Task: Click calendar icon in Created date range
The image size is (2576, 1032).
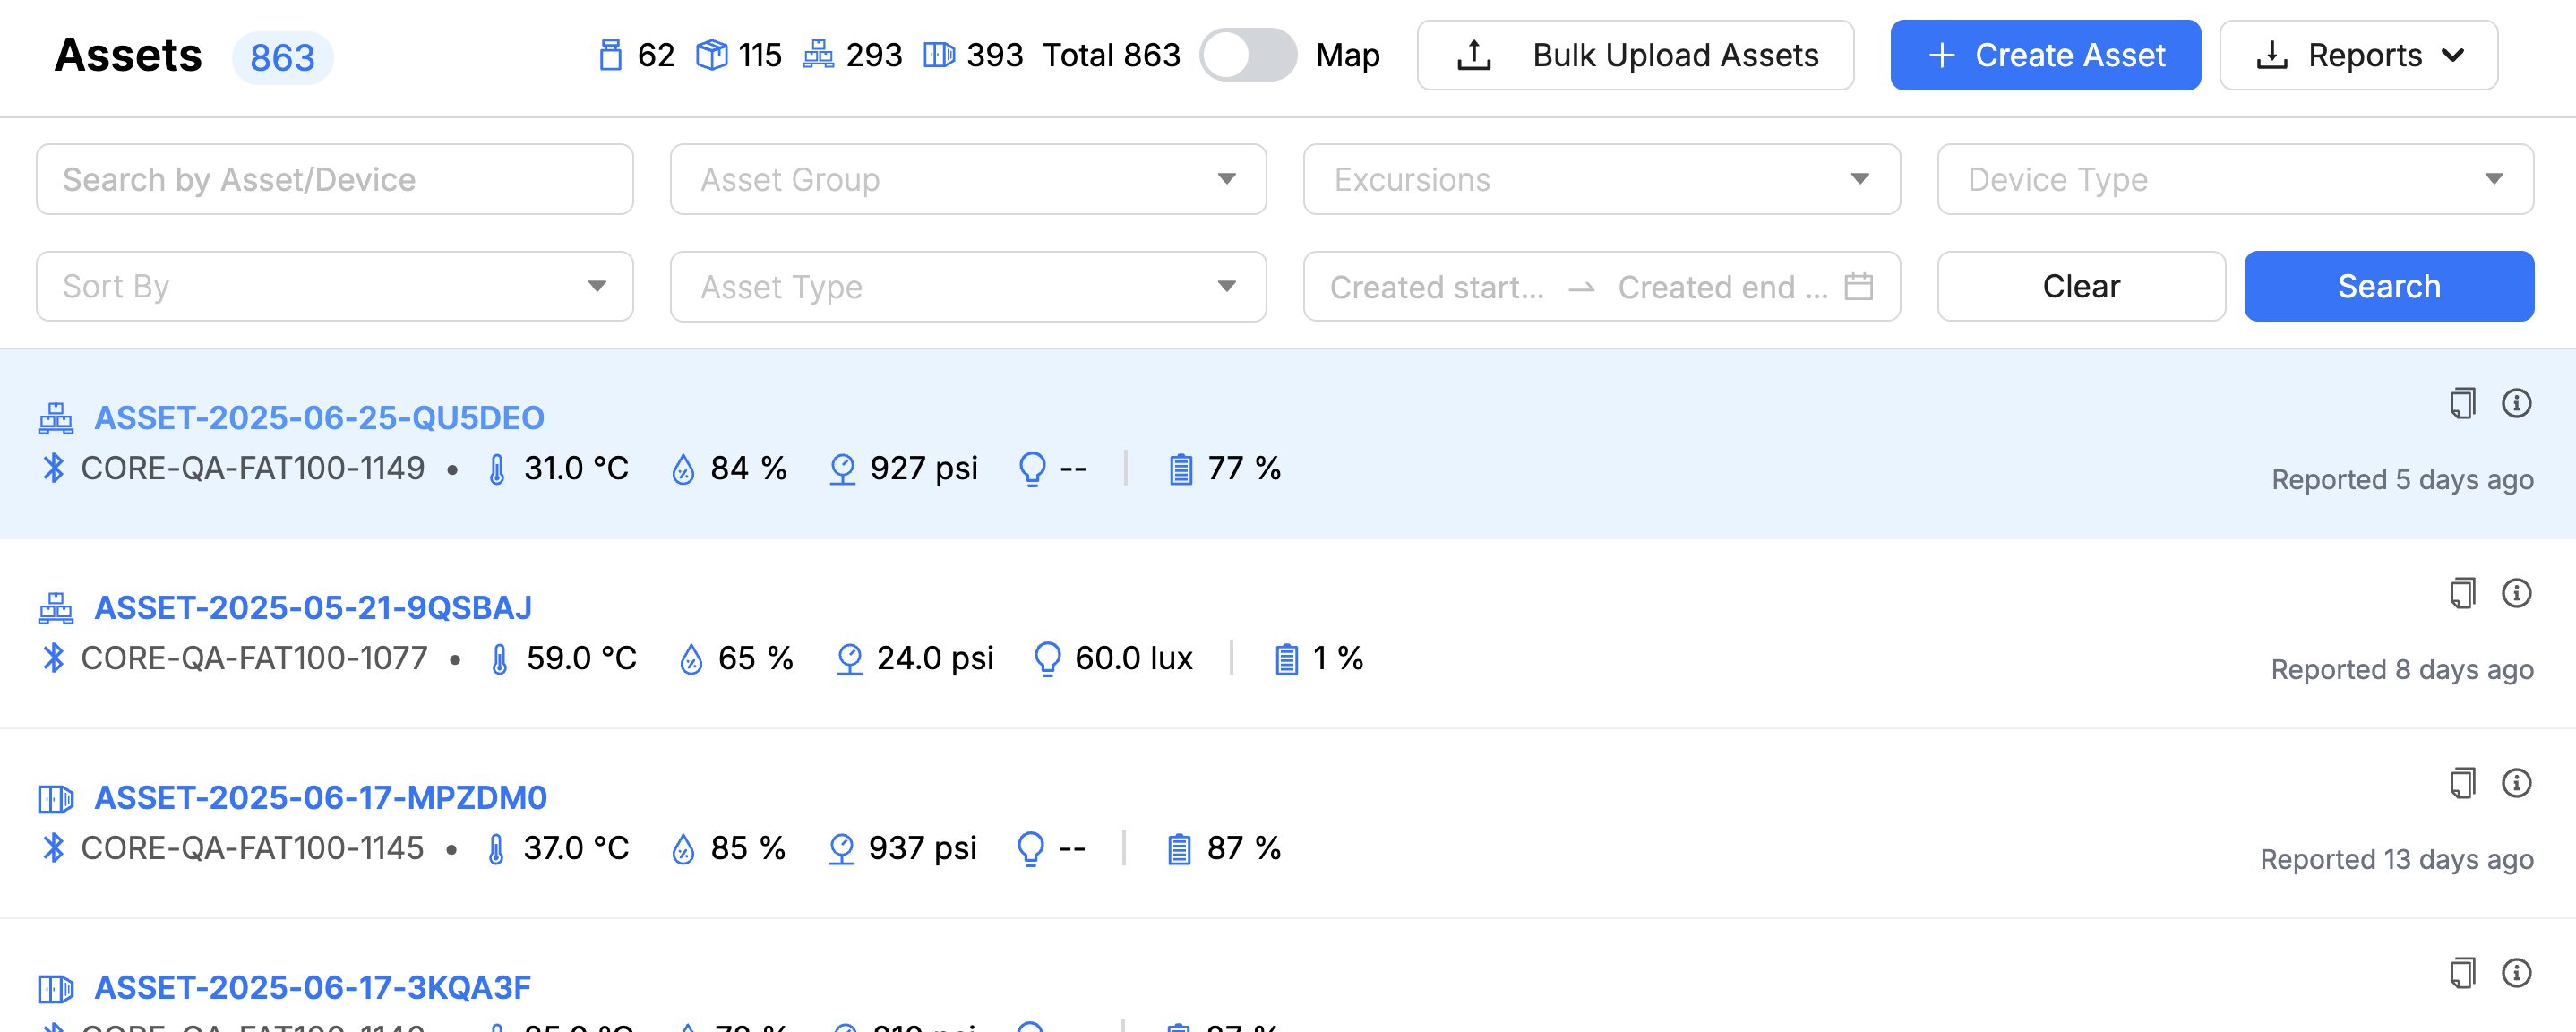Action: point(1858,287)
